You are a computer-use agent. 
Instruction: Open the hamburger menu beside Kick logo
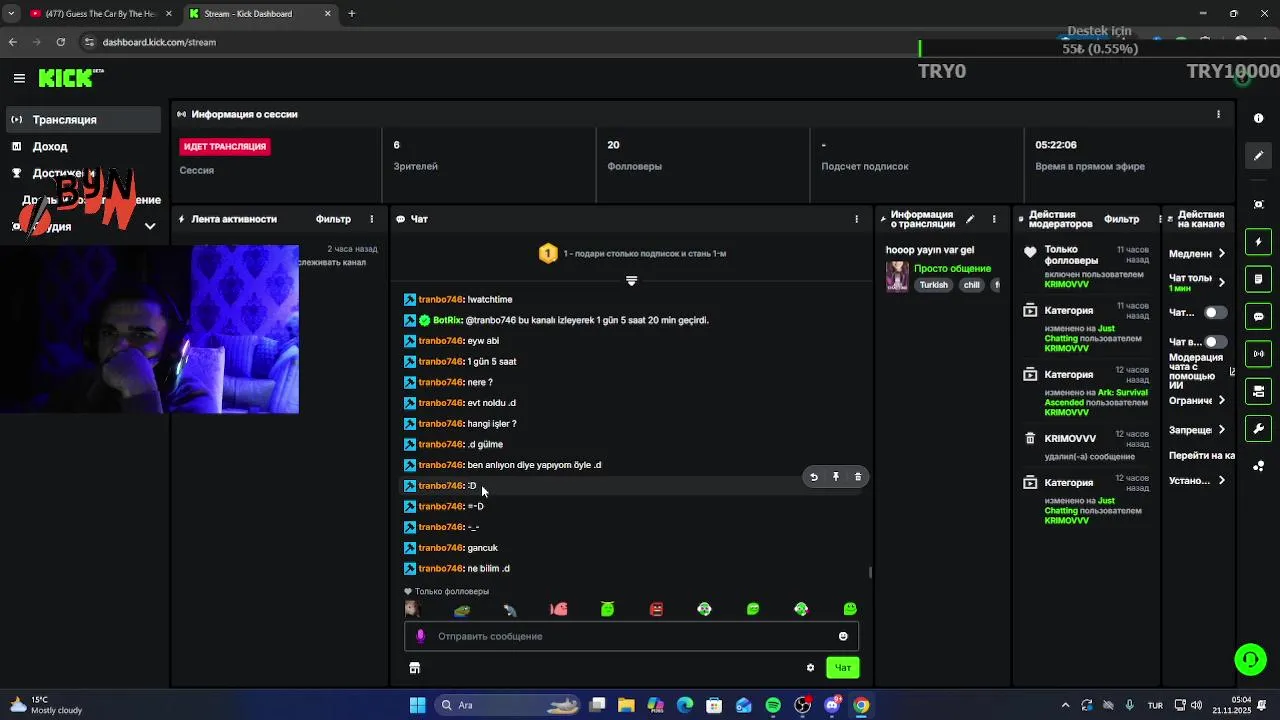pyautogui.click(x=19, y=78)
